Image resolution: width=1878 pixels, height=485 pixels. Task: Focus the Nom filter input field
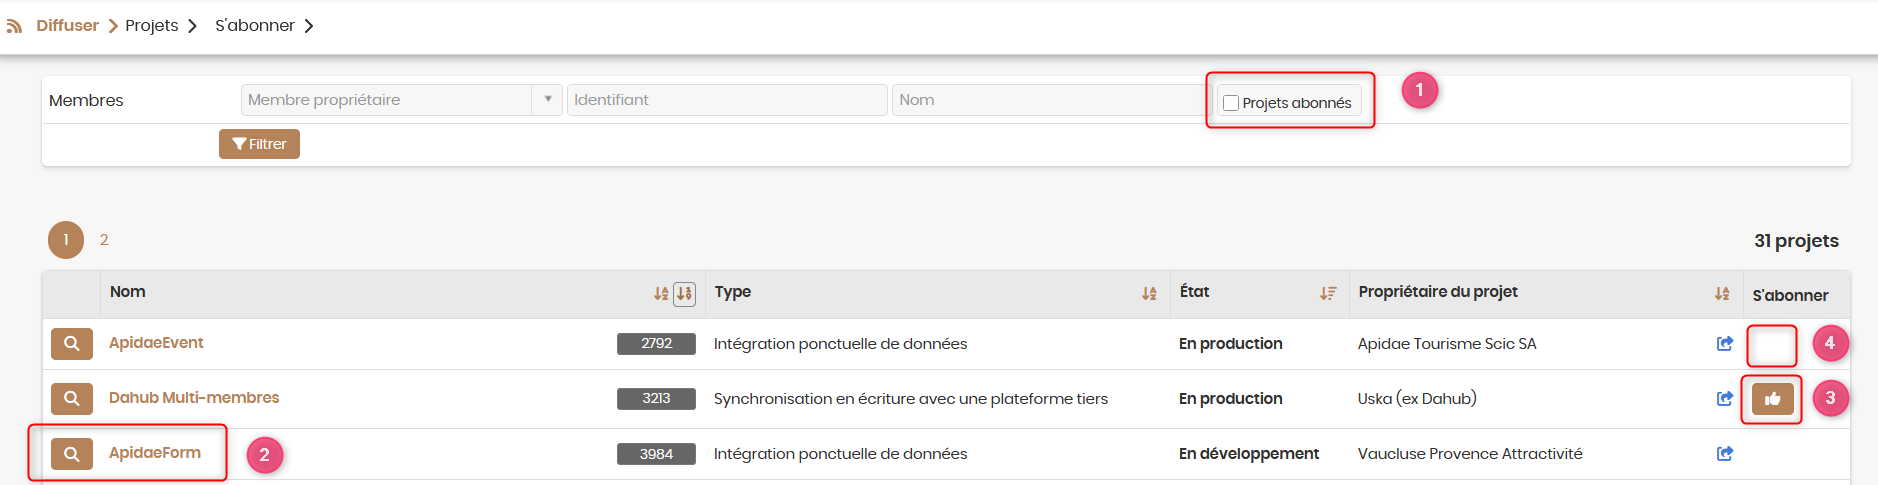click(1051, 100)
